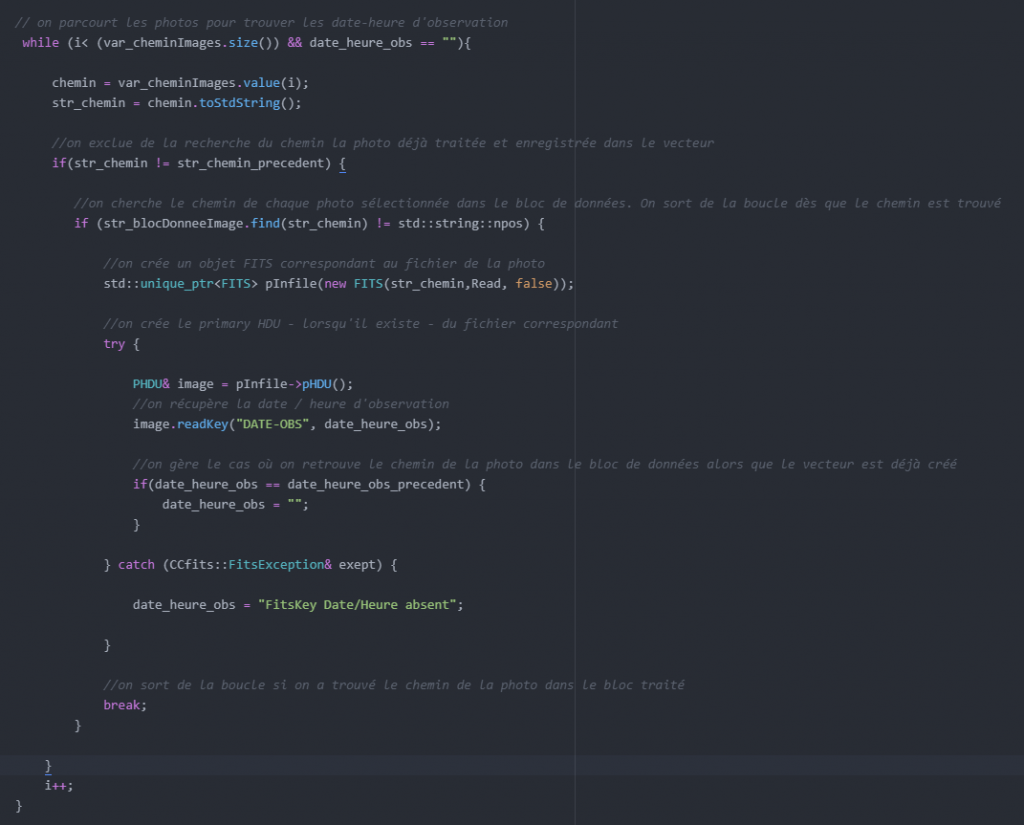The height and width of the screenshot is (825, 1024).
Task: Click the vertical divider line in editor
Action: pyautogui.click(x=574, y=400)
